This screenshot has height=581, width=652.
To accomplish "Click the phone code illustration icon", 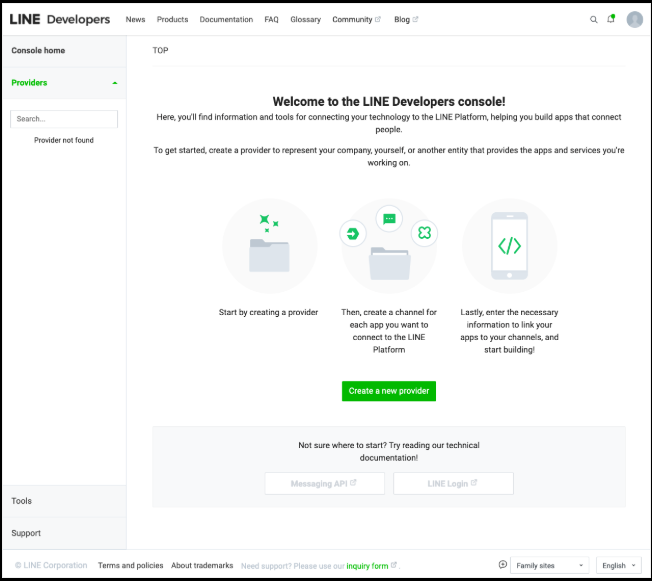I will [x=509, y=246].
